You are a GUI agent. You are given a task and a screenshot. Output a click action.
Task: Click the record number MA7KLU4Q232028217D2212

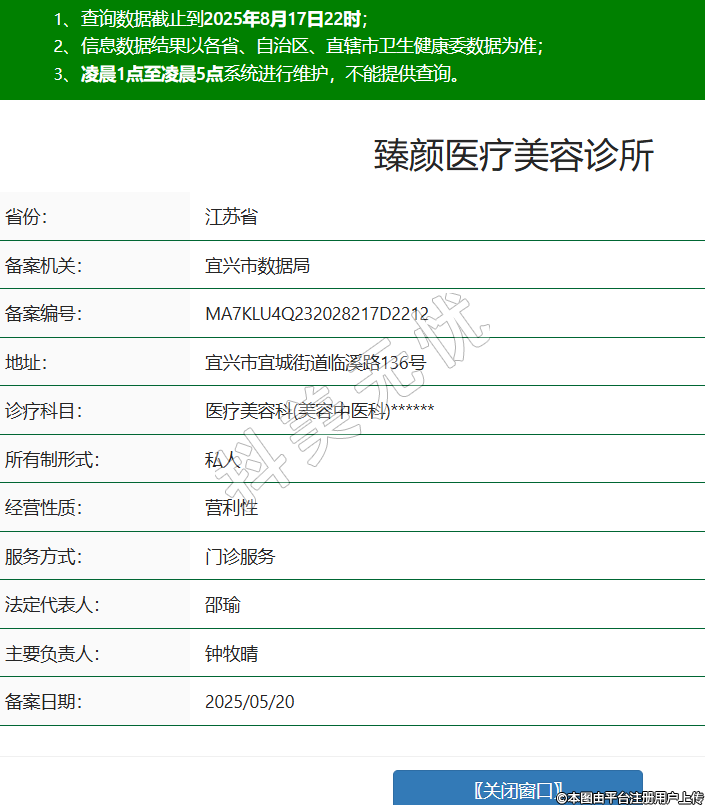317,314
